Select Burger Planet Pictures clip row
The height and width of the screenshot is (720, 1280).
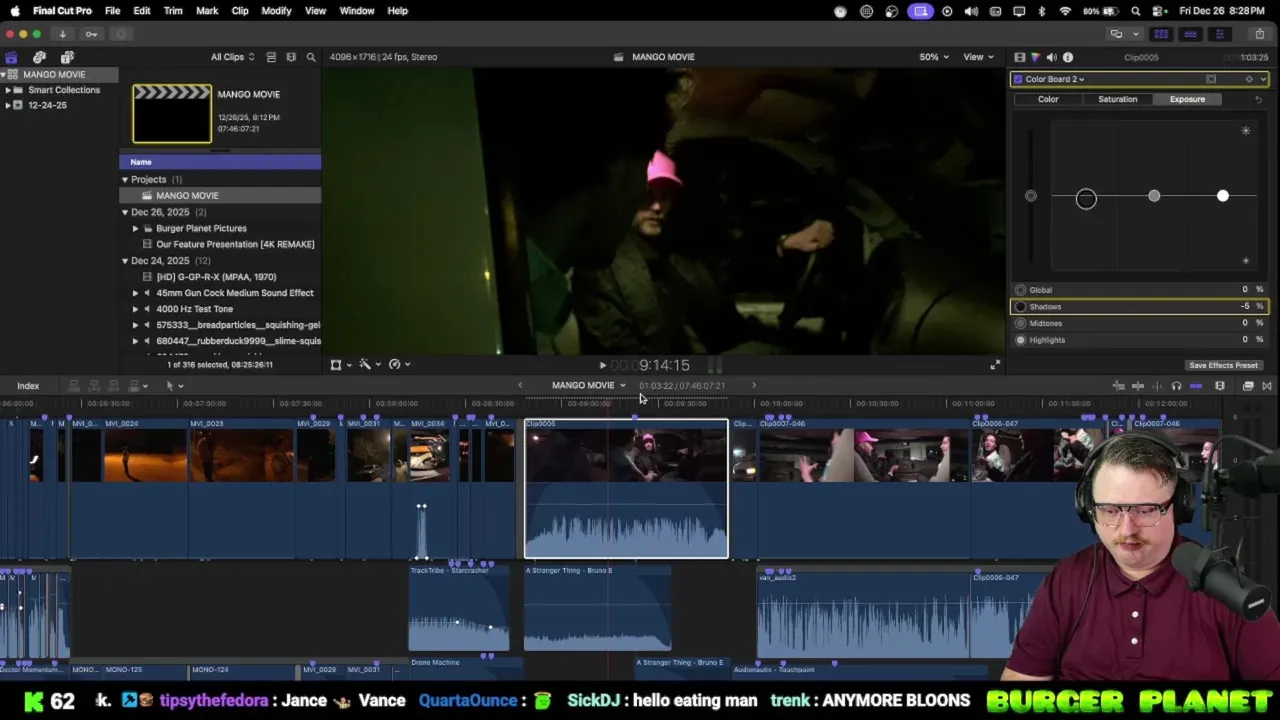[220, 228]
